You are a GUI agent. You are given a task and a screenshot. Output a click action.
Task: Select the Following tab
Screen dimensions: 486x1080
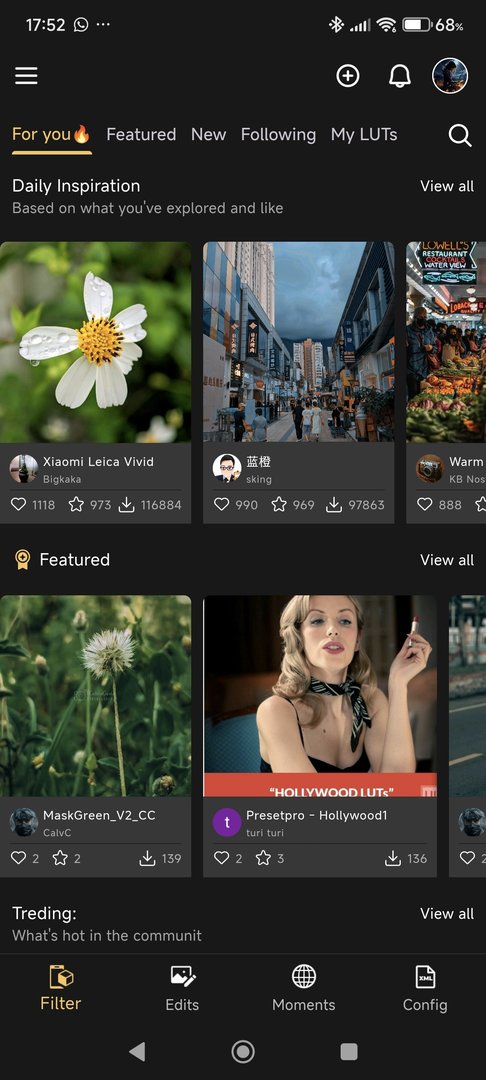(x=278, y=134)
